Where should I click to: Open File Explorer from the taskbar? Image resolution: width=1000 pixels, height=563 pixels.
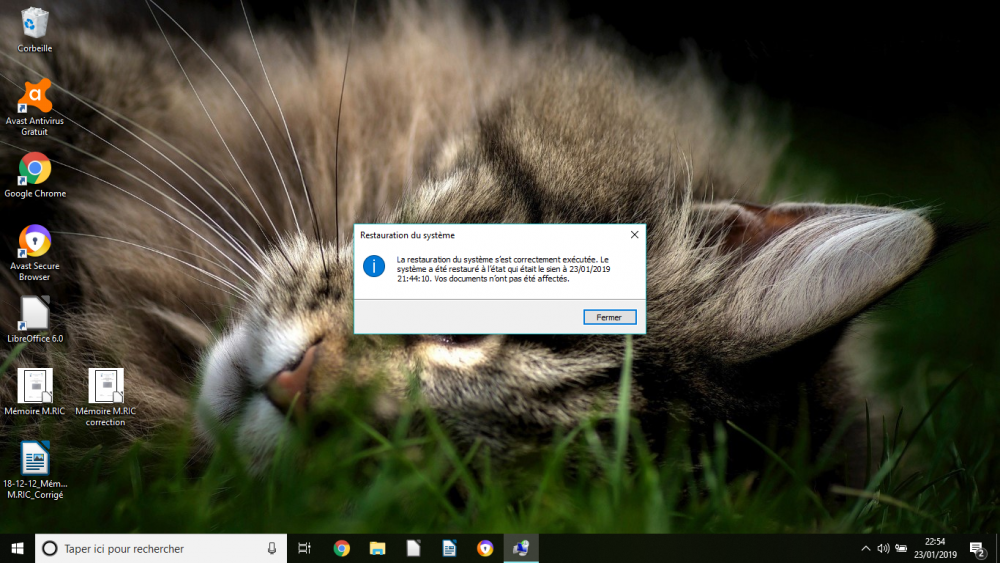click(378, 548)
